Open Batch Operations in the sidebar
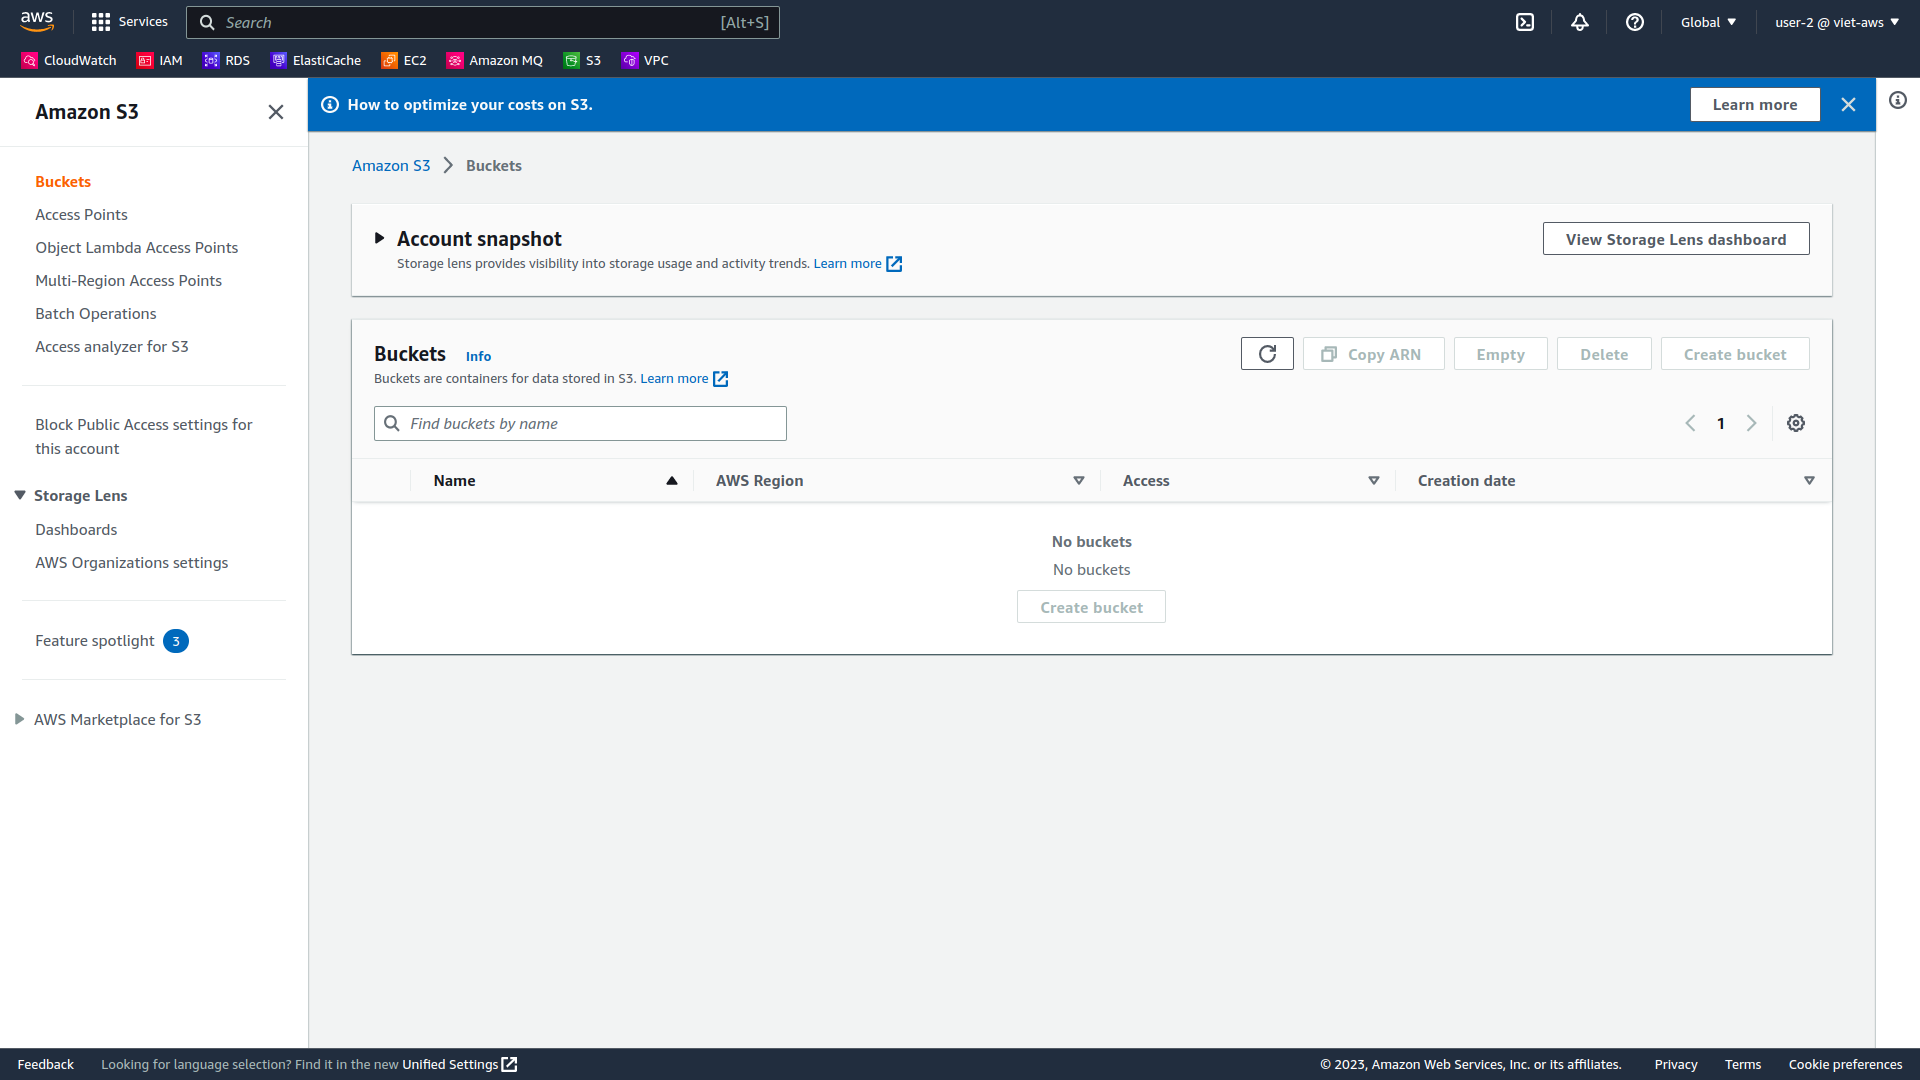Image resolution: width=1920 pixels, height=1080 pixels. [x=95, y=314]
